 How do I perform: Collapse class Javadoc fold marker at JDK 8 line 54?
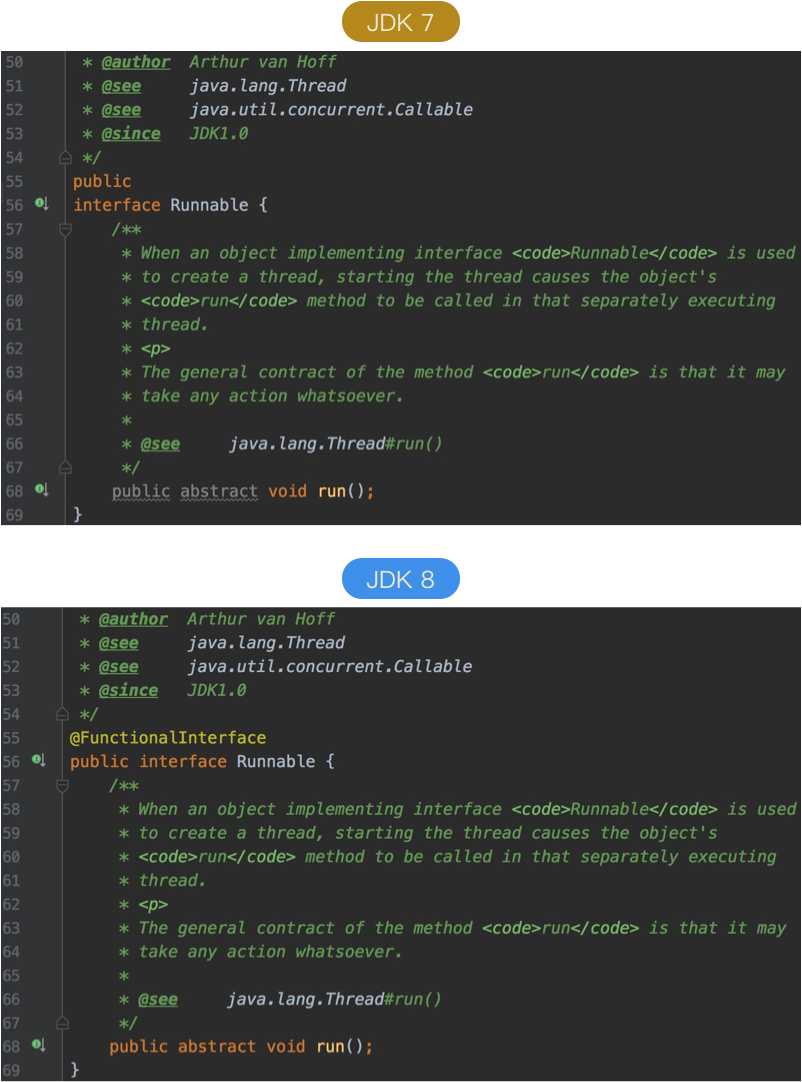point(63,714)
